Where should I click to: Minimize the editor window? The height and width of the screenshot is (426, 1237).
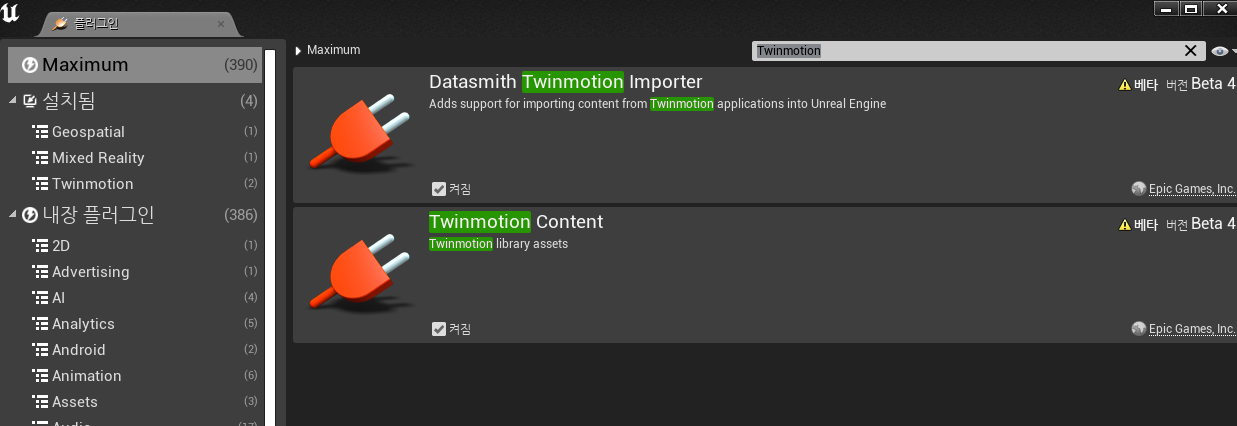(1164, 8)
